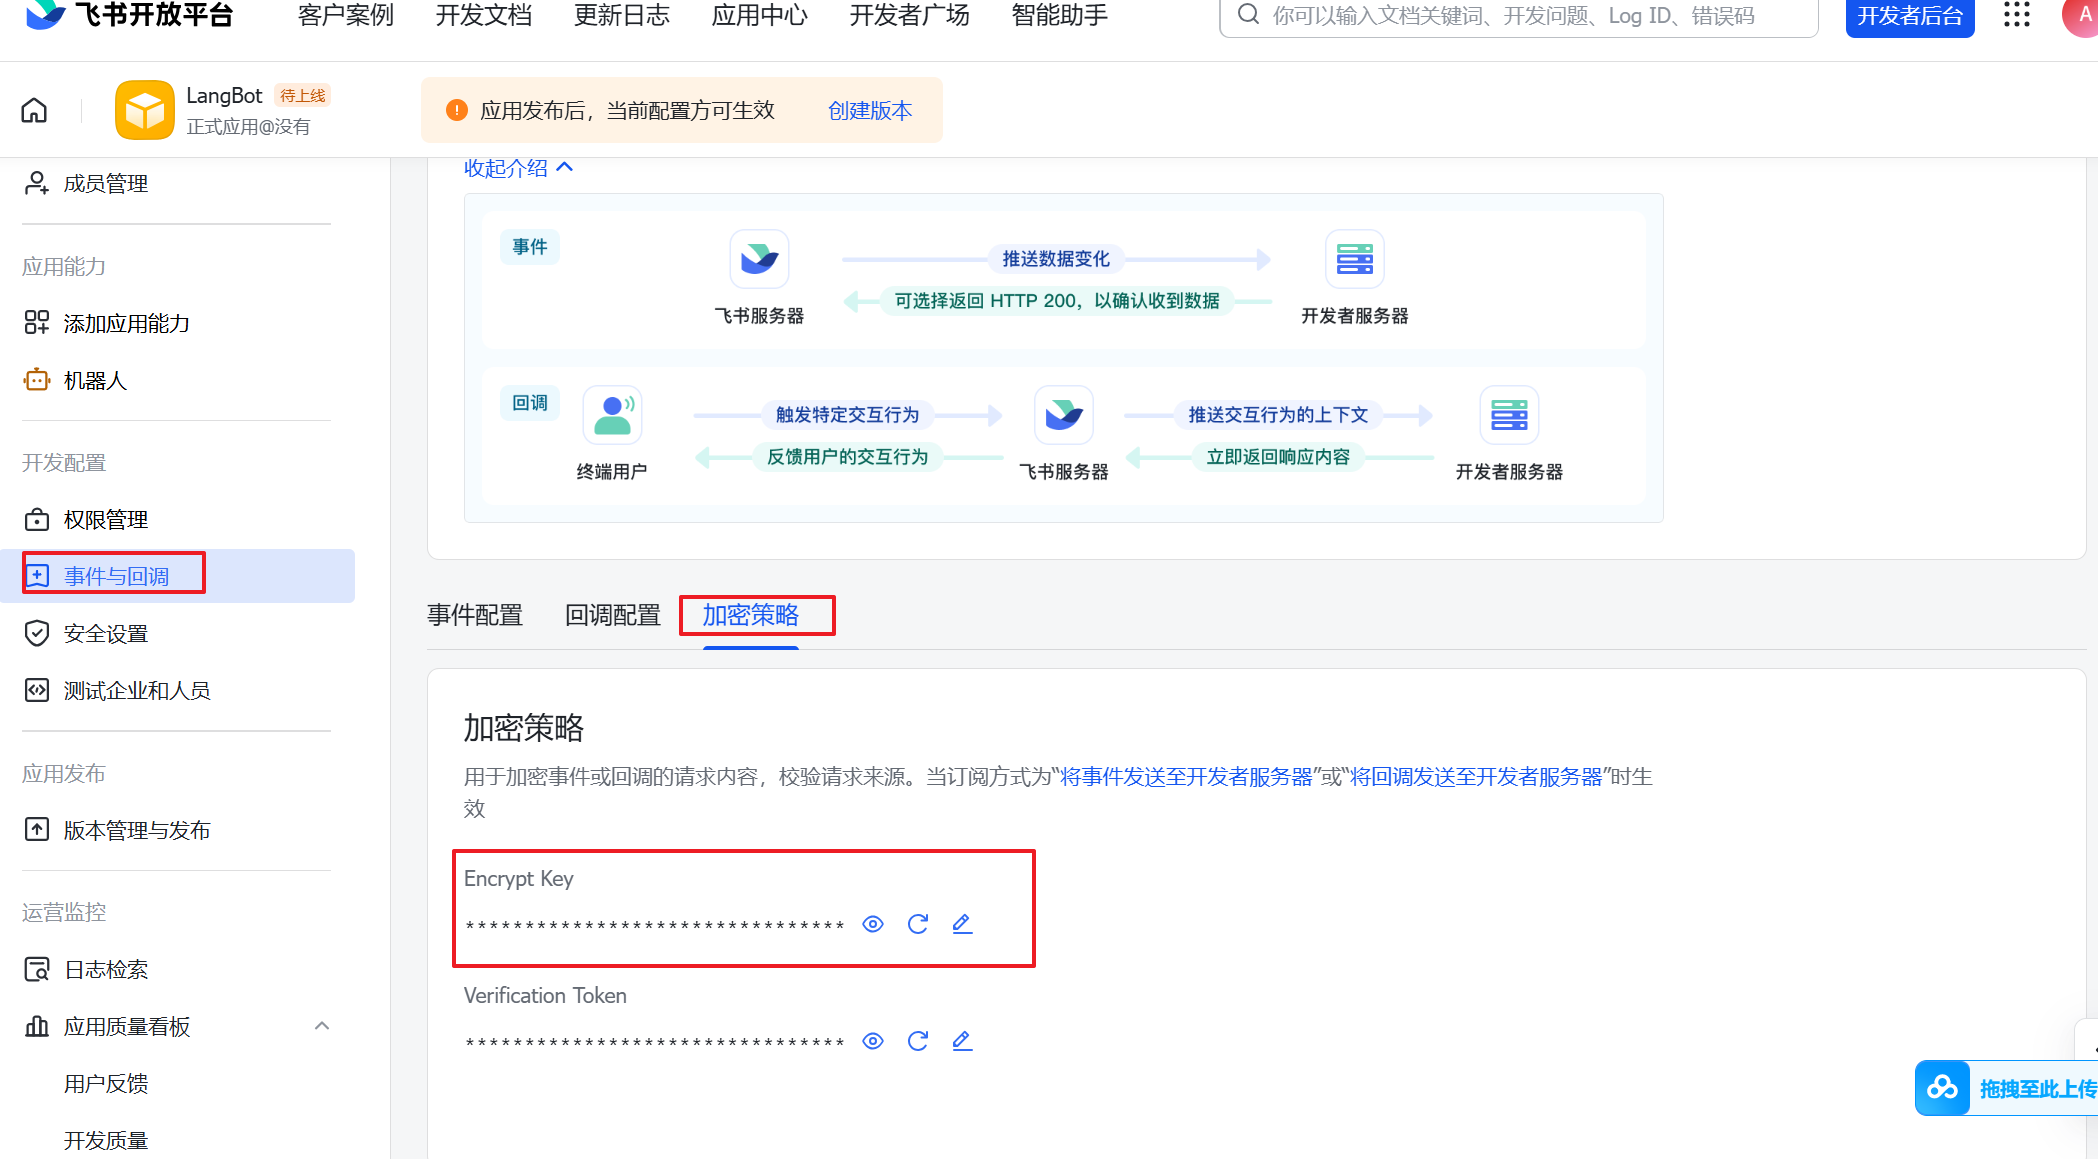Image resolution: width=2098 pixels, height=1159 pixels.
Task: Open 权限管理 in the sidebar
Action: click(105, 520)
